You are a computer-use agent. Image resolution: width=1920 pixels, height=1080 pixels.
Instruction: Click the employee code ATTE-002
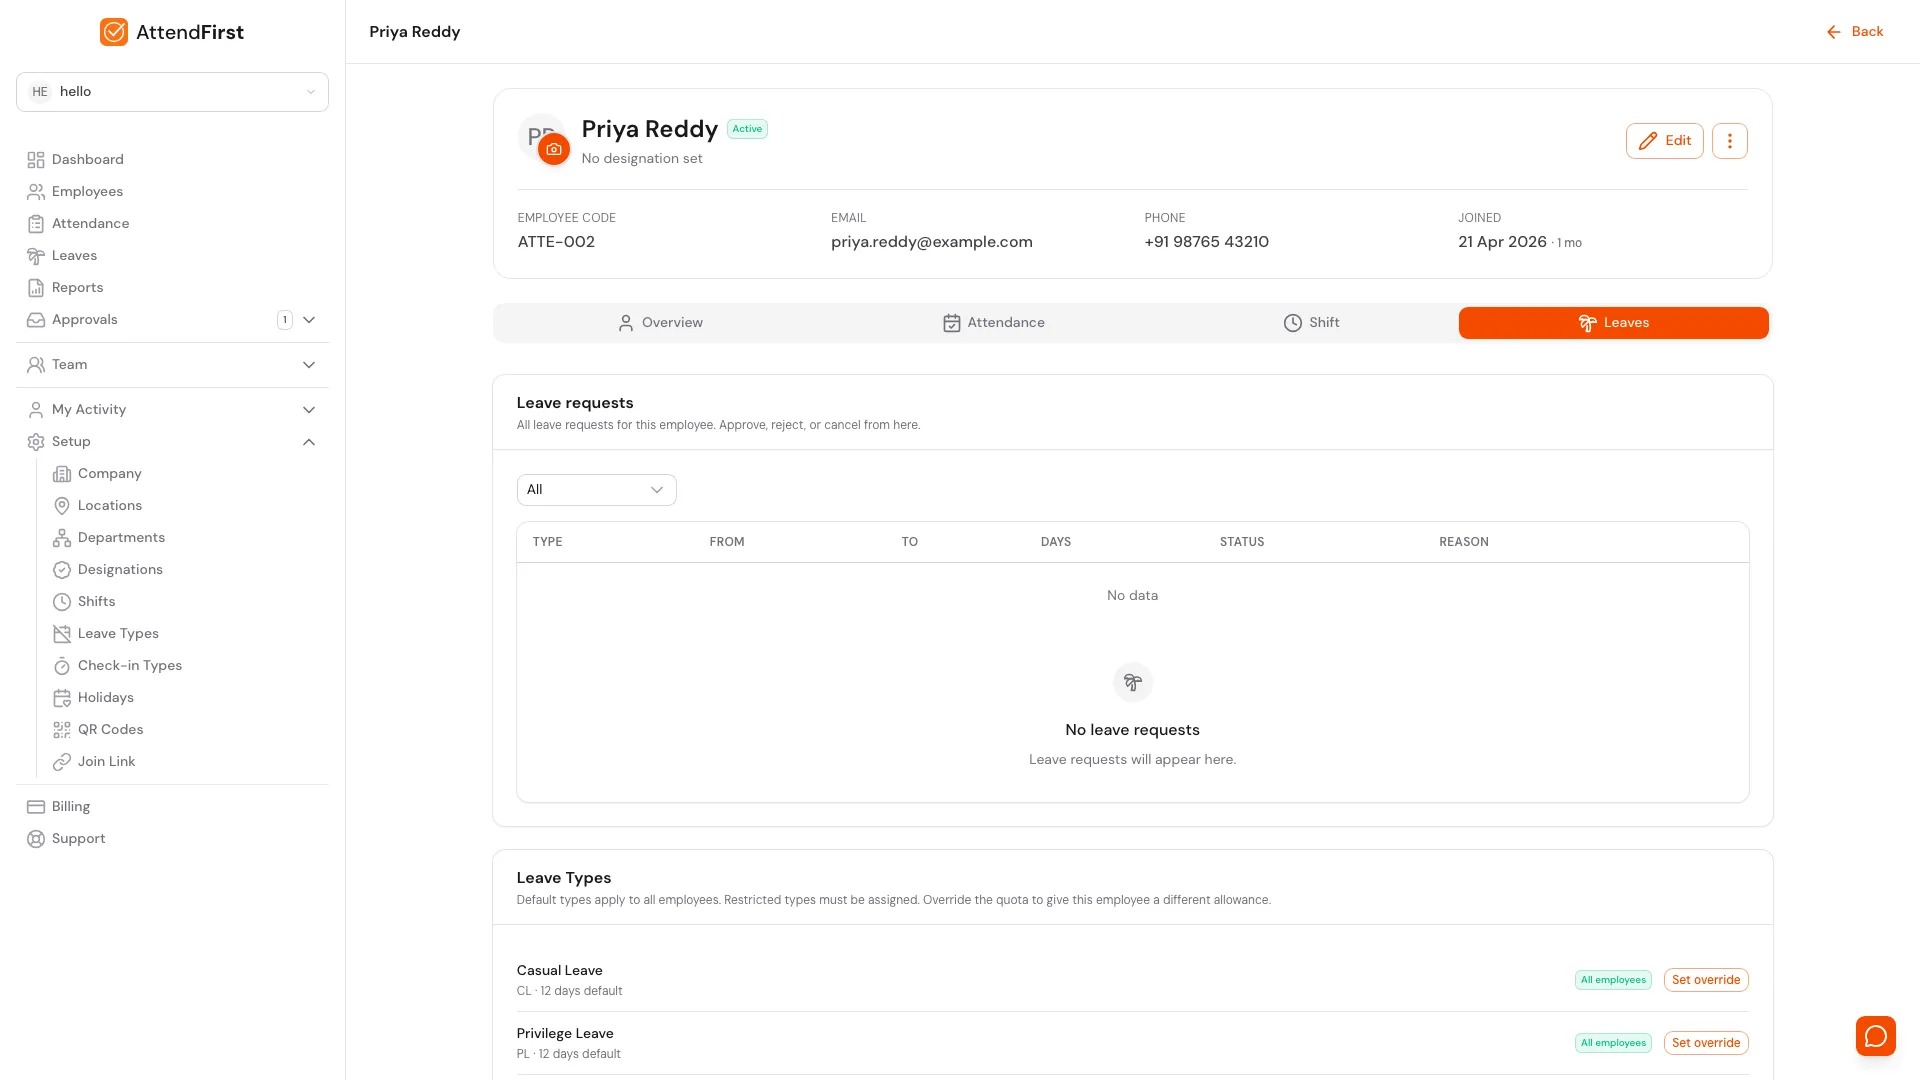(556, 242)
